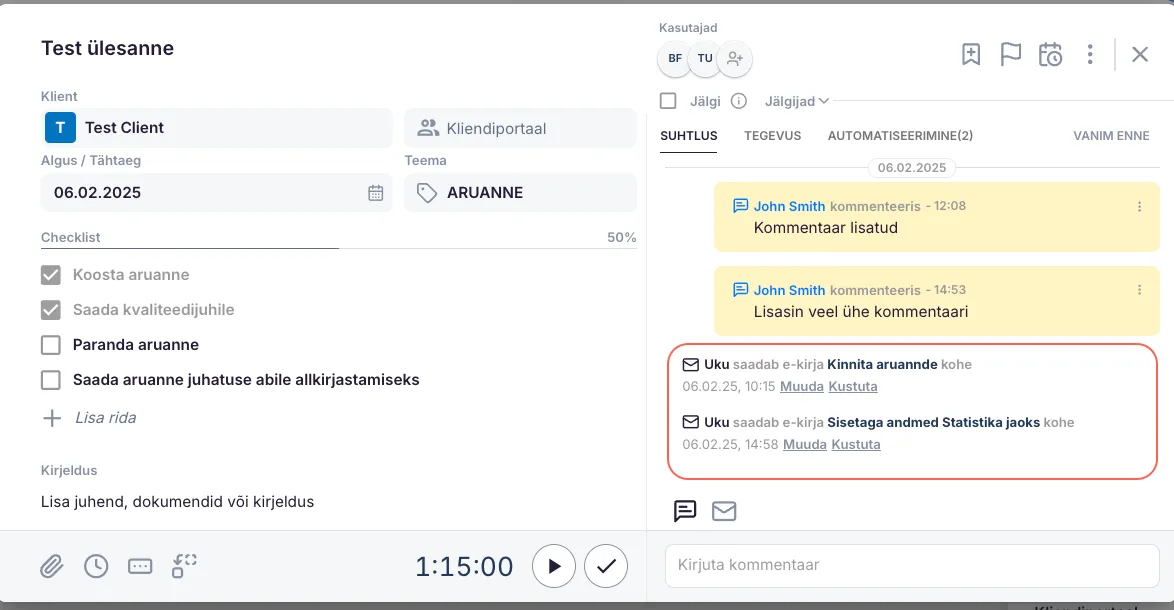The height and width of the screenshot is (610, 1174).
Task: Mark task done with checkmark button
Action: (606, 566)
